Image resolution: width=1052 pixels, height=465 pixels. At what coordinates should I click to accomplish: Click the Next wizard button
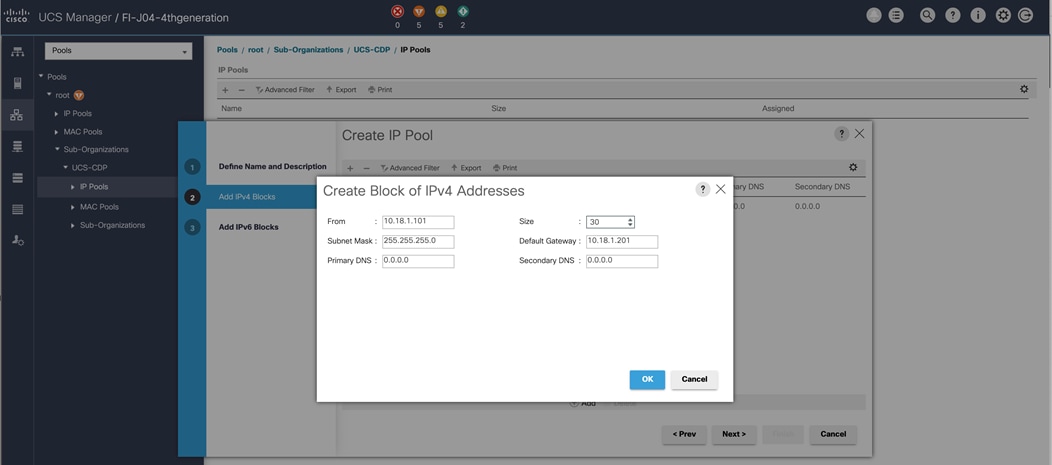(x=734, y=434)
